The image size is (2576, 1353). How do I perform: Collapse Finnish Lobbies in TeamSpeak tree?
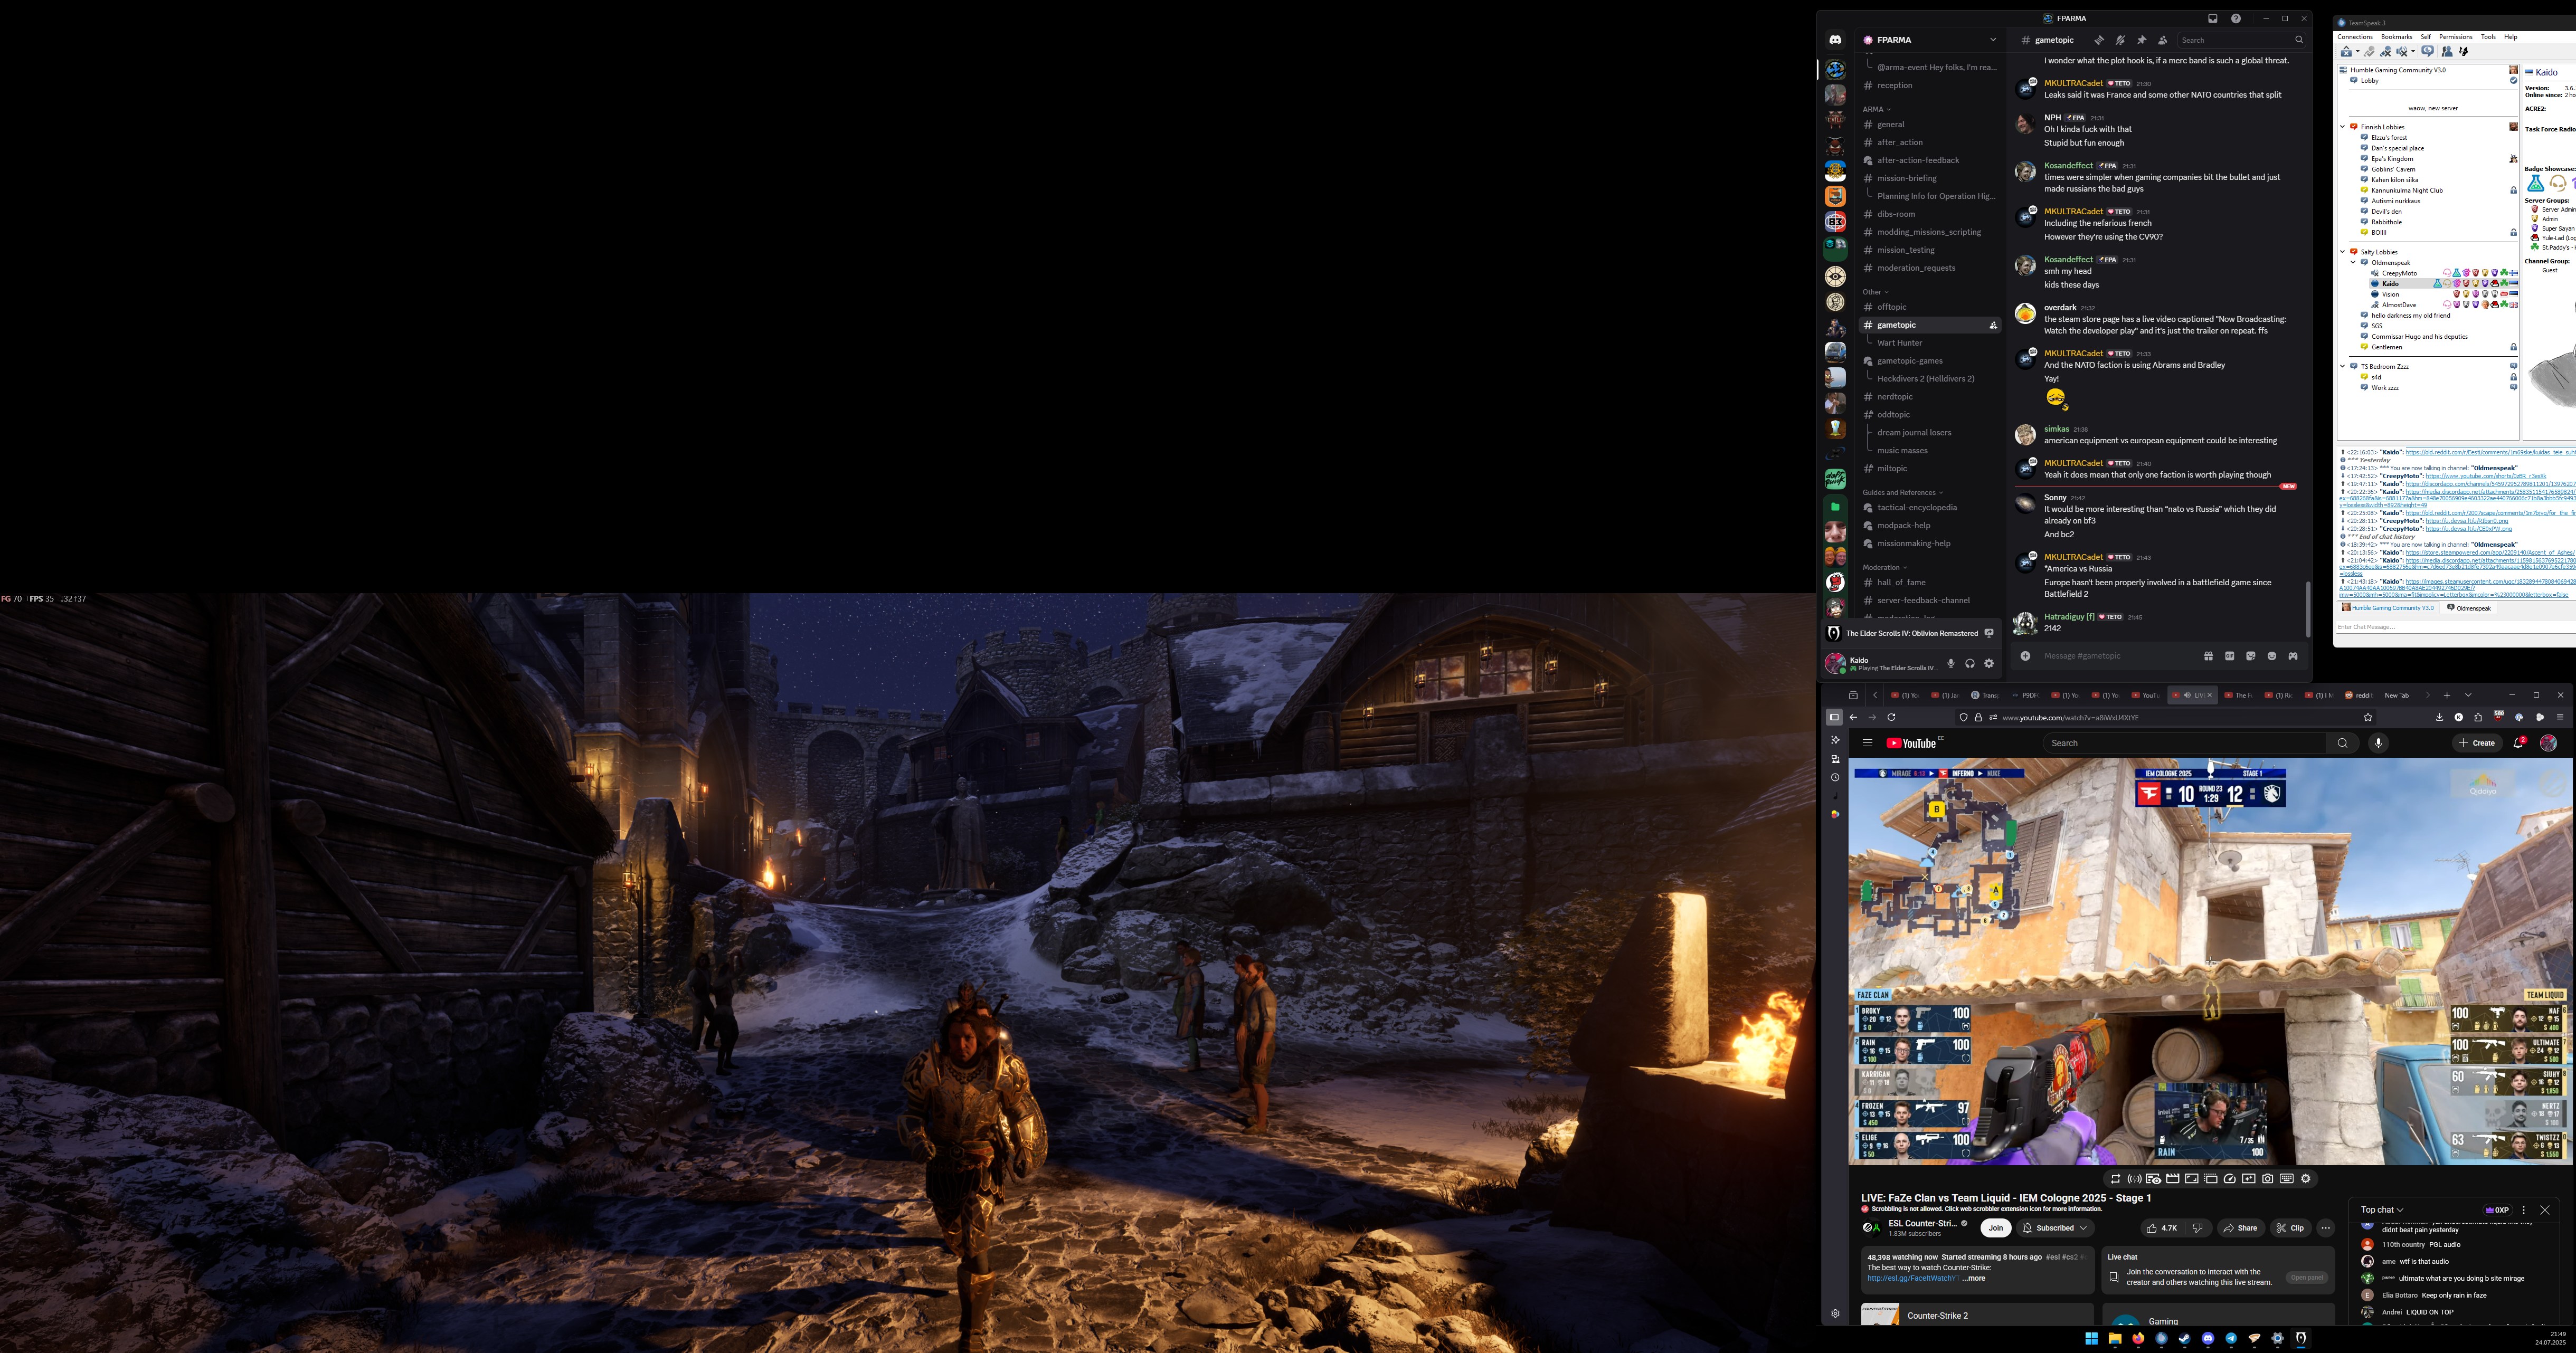2342,127
